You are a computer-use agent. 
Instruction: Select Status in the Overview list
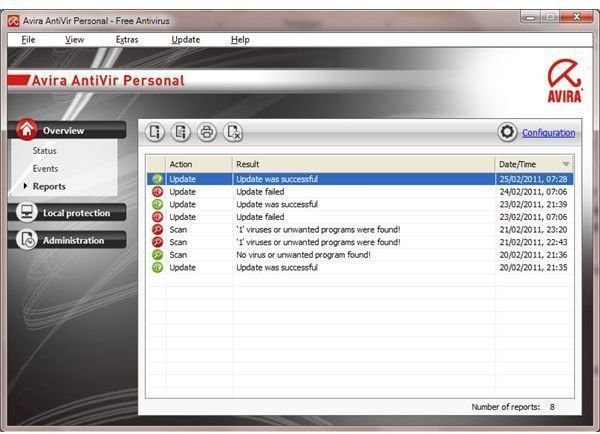point(44,151)
